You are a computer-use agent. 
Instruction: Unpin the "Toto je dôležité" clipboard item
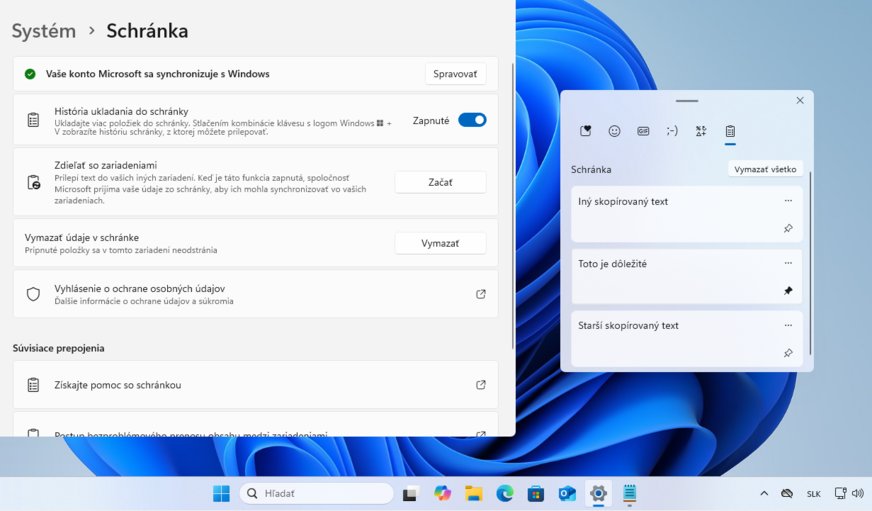tap(788, 291)
